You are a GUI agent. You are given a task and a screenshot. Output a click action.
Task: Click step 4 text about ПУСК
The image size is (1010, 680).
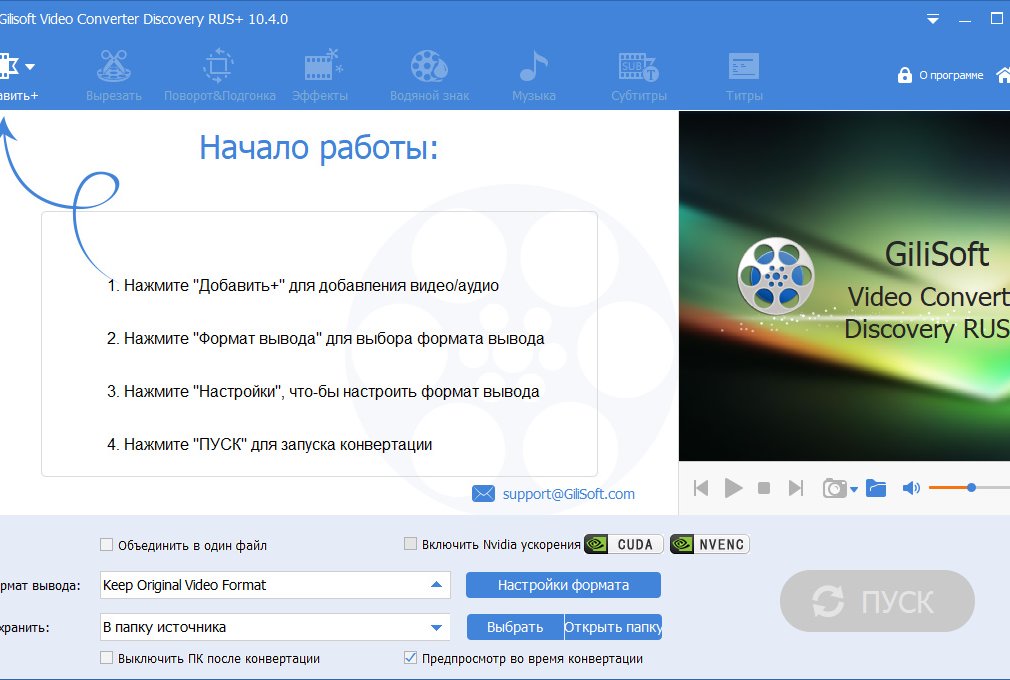(x=269, y=444)
